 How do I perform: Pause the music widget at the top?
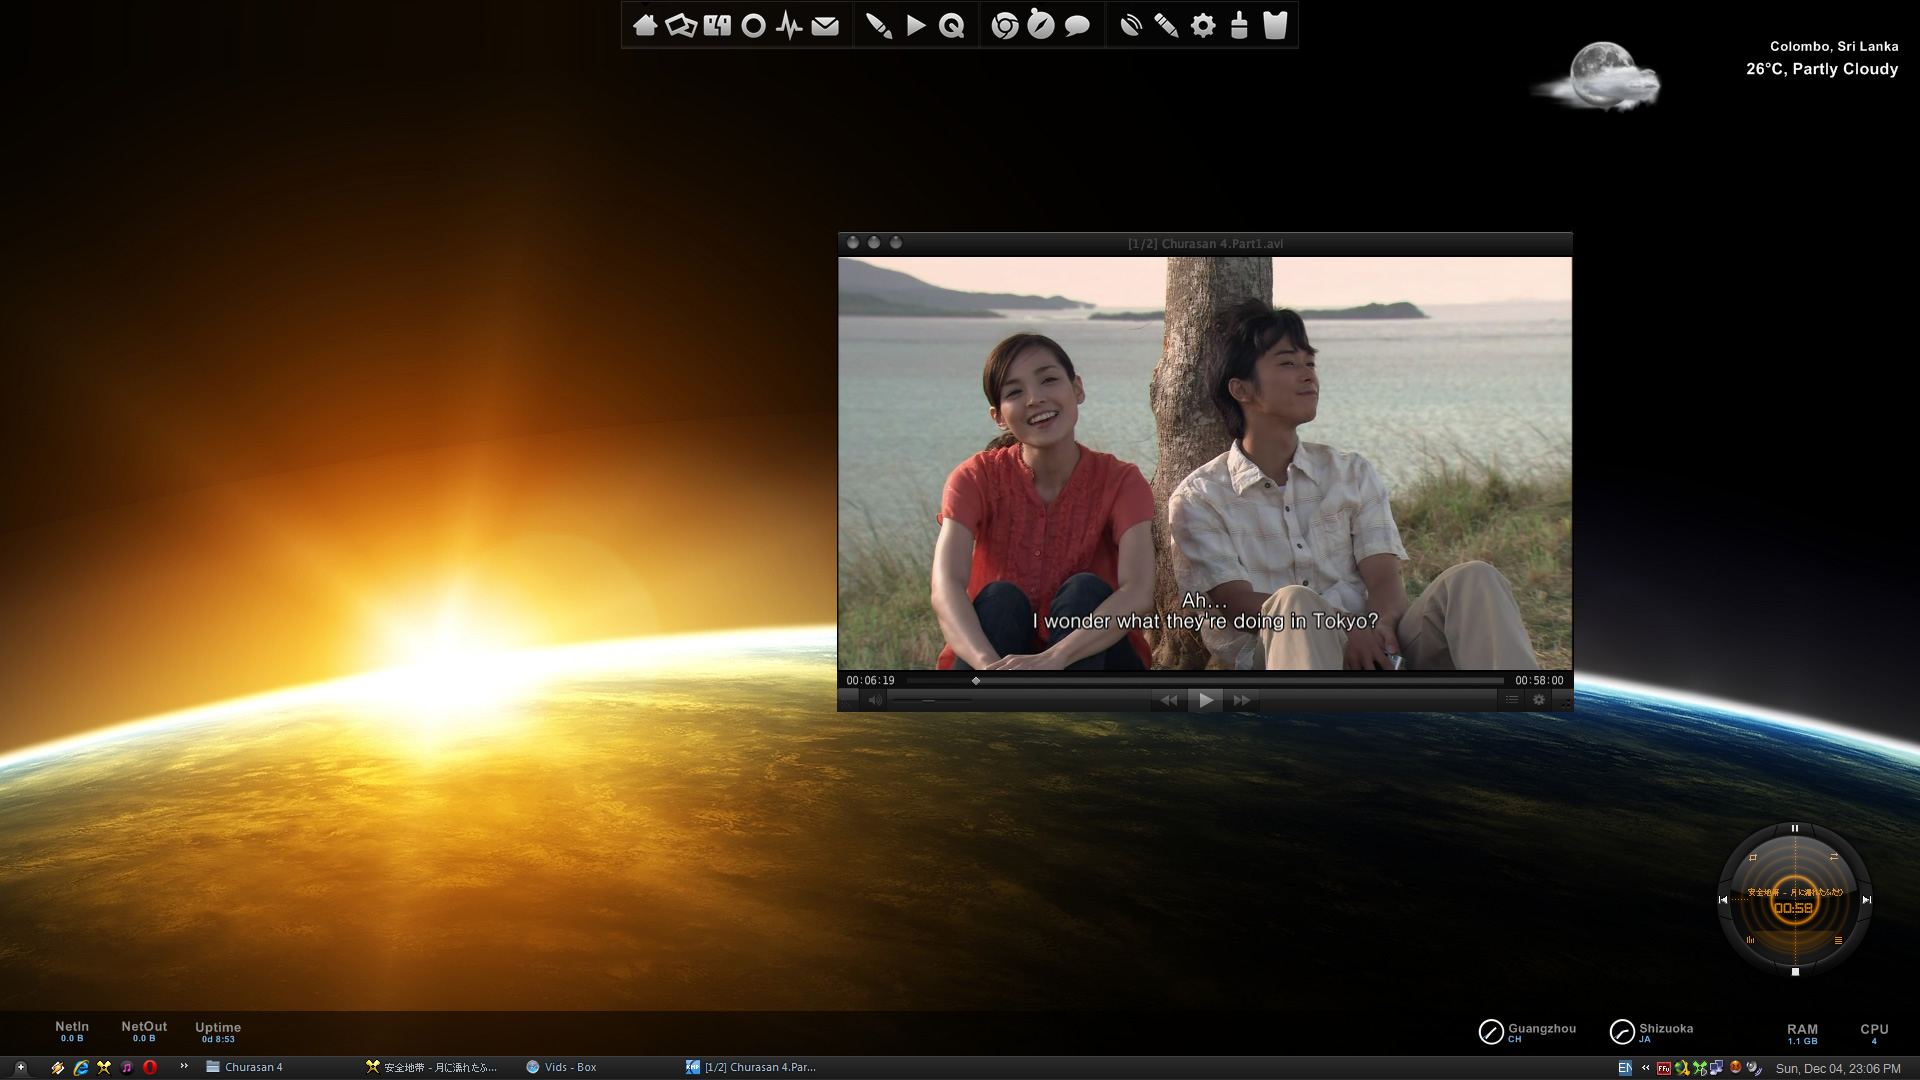point(1795,828)
